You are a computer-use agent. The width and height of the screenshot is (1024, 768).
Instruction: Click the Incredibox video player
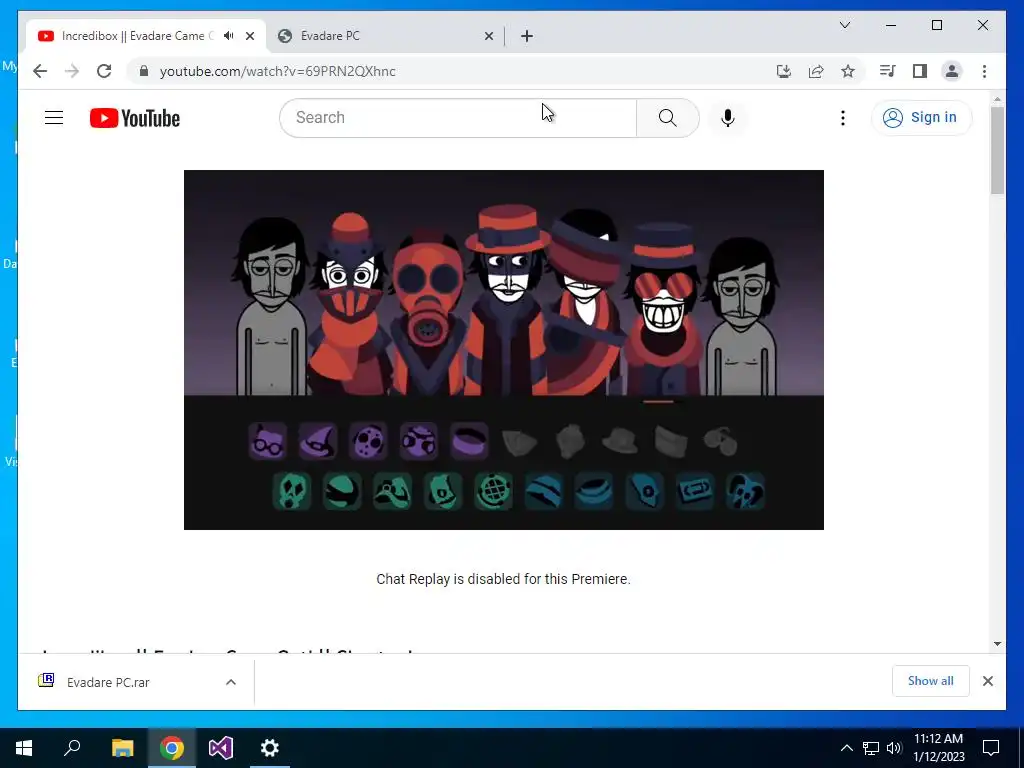coord(504,349)
